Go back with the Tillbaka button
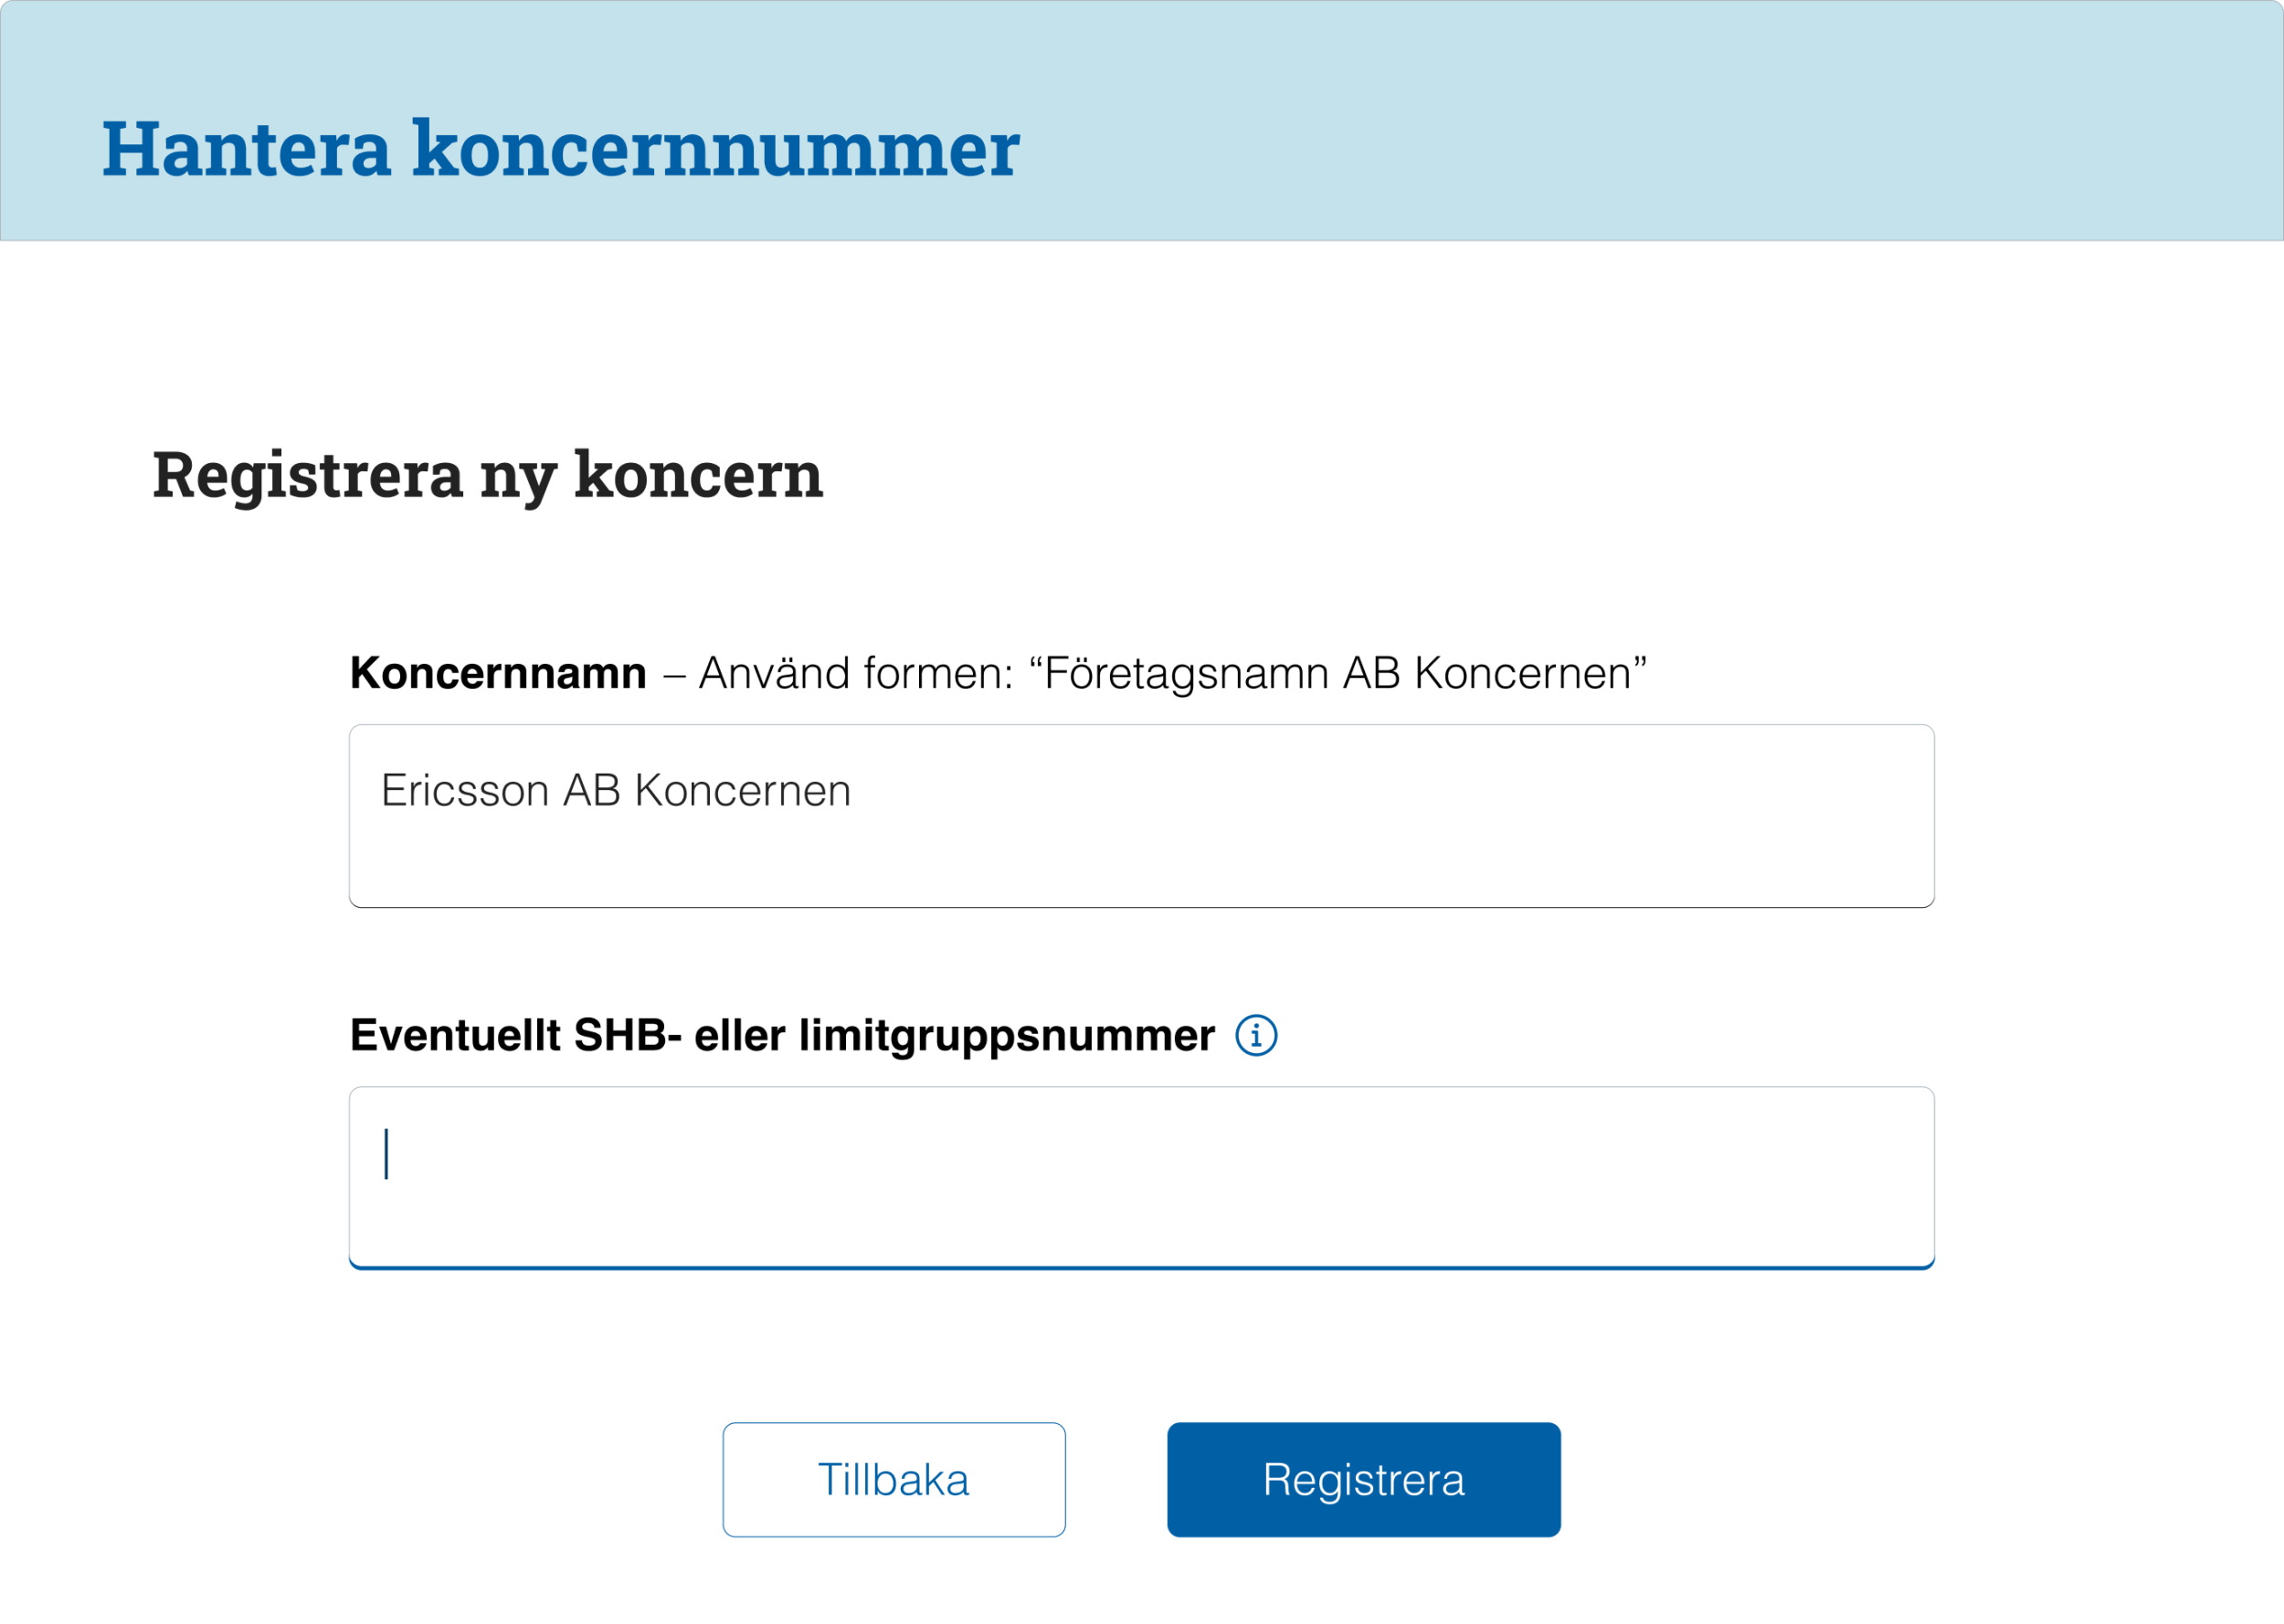This screenshot has width=2284, height=1624. coord(894,1480)
